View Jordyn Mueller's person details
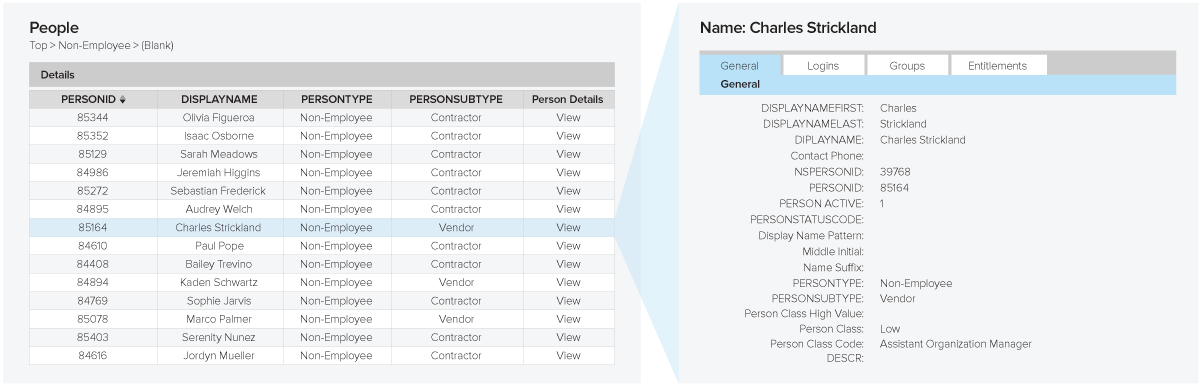This screenshot has width=1200, height=385. pyautogui.click(x=568, y=355)
